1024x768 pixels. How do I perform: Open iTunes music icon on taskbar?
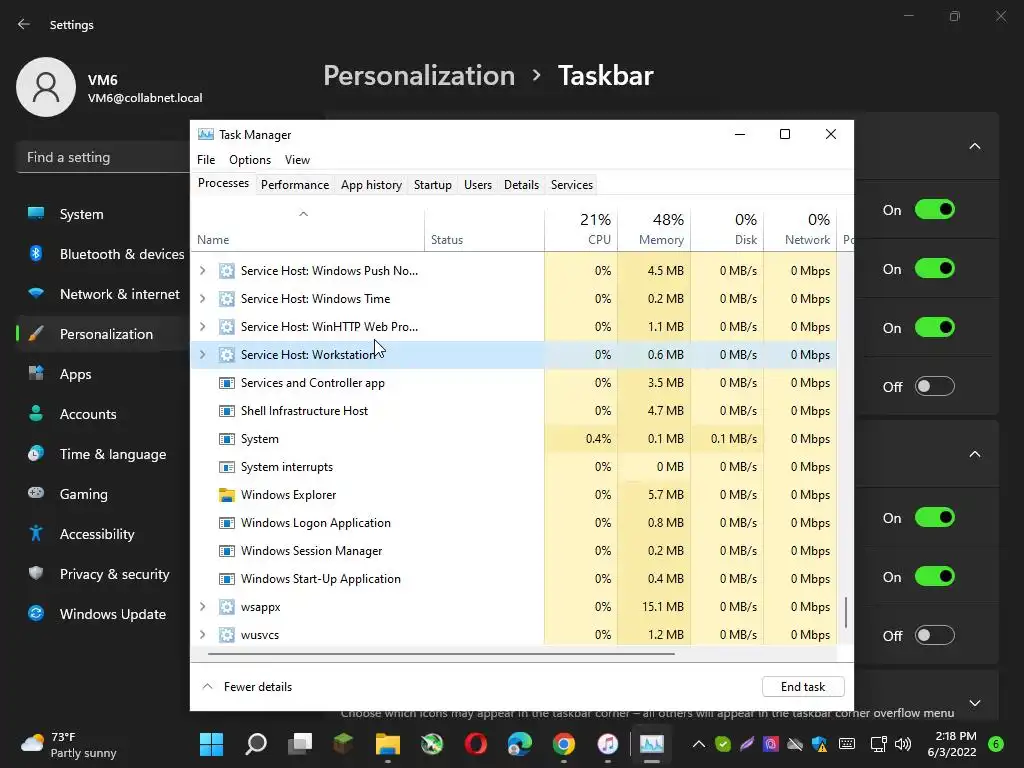pyautogui.click(x=608, y=743)
